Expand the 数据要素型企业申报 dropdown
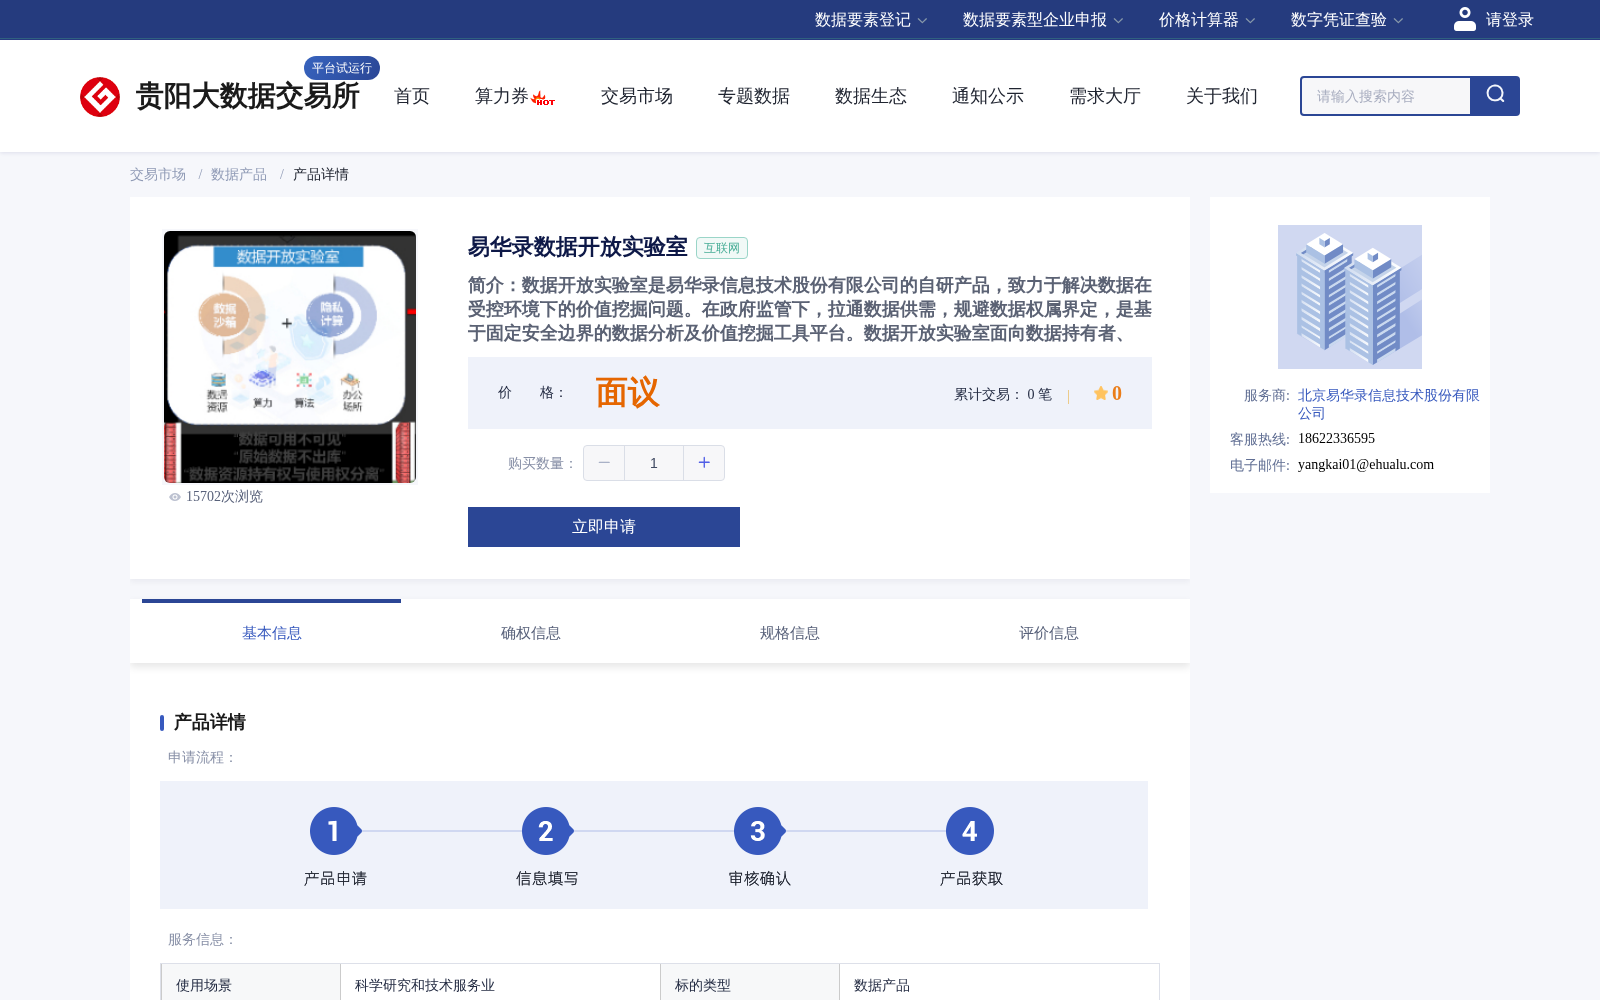The width and height of the screenshot is (1600, 1000). tap(1043, 20)
